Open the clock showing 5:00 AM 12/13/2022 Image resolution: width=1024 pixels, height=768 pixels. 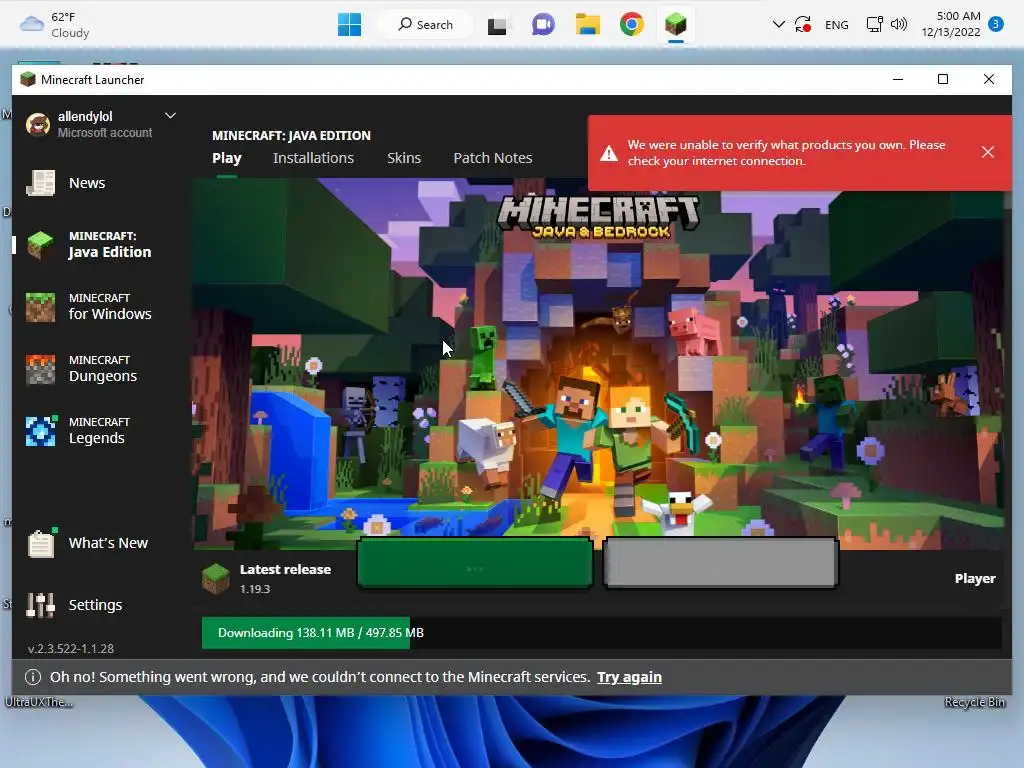click(951, 24)
